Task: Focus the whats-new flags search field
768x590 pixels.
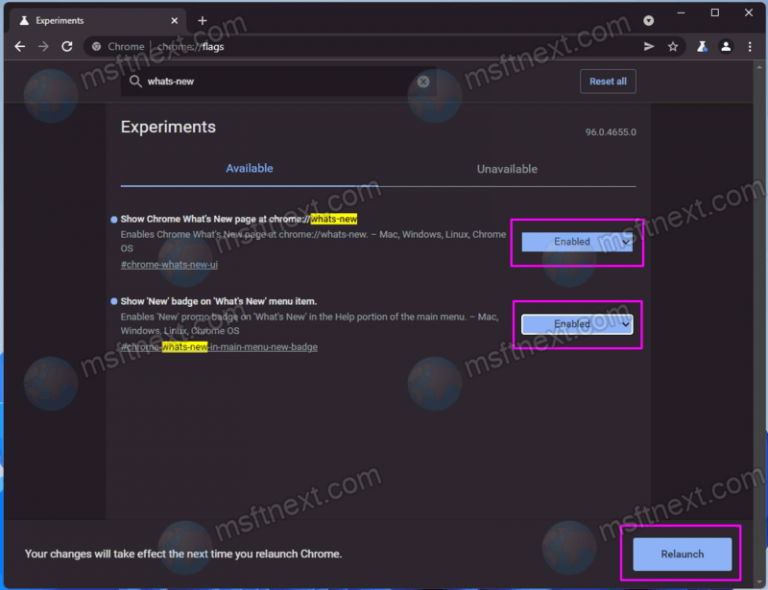Action: pos(279,81)
